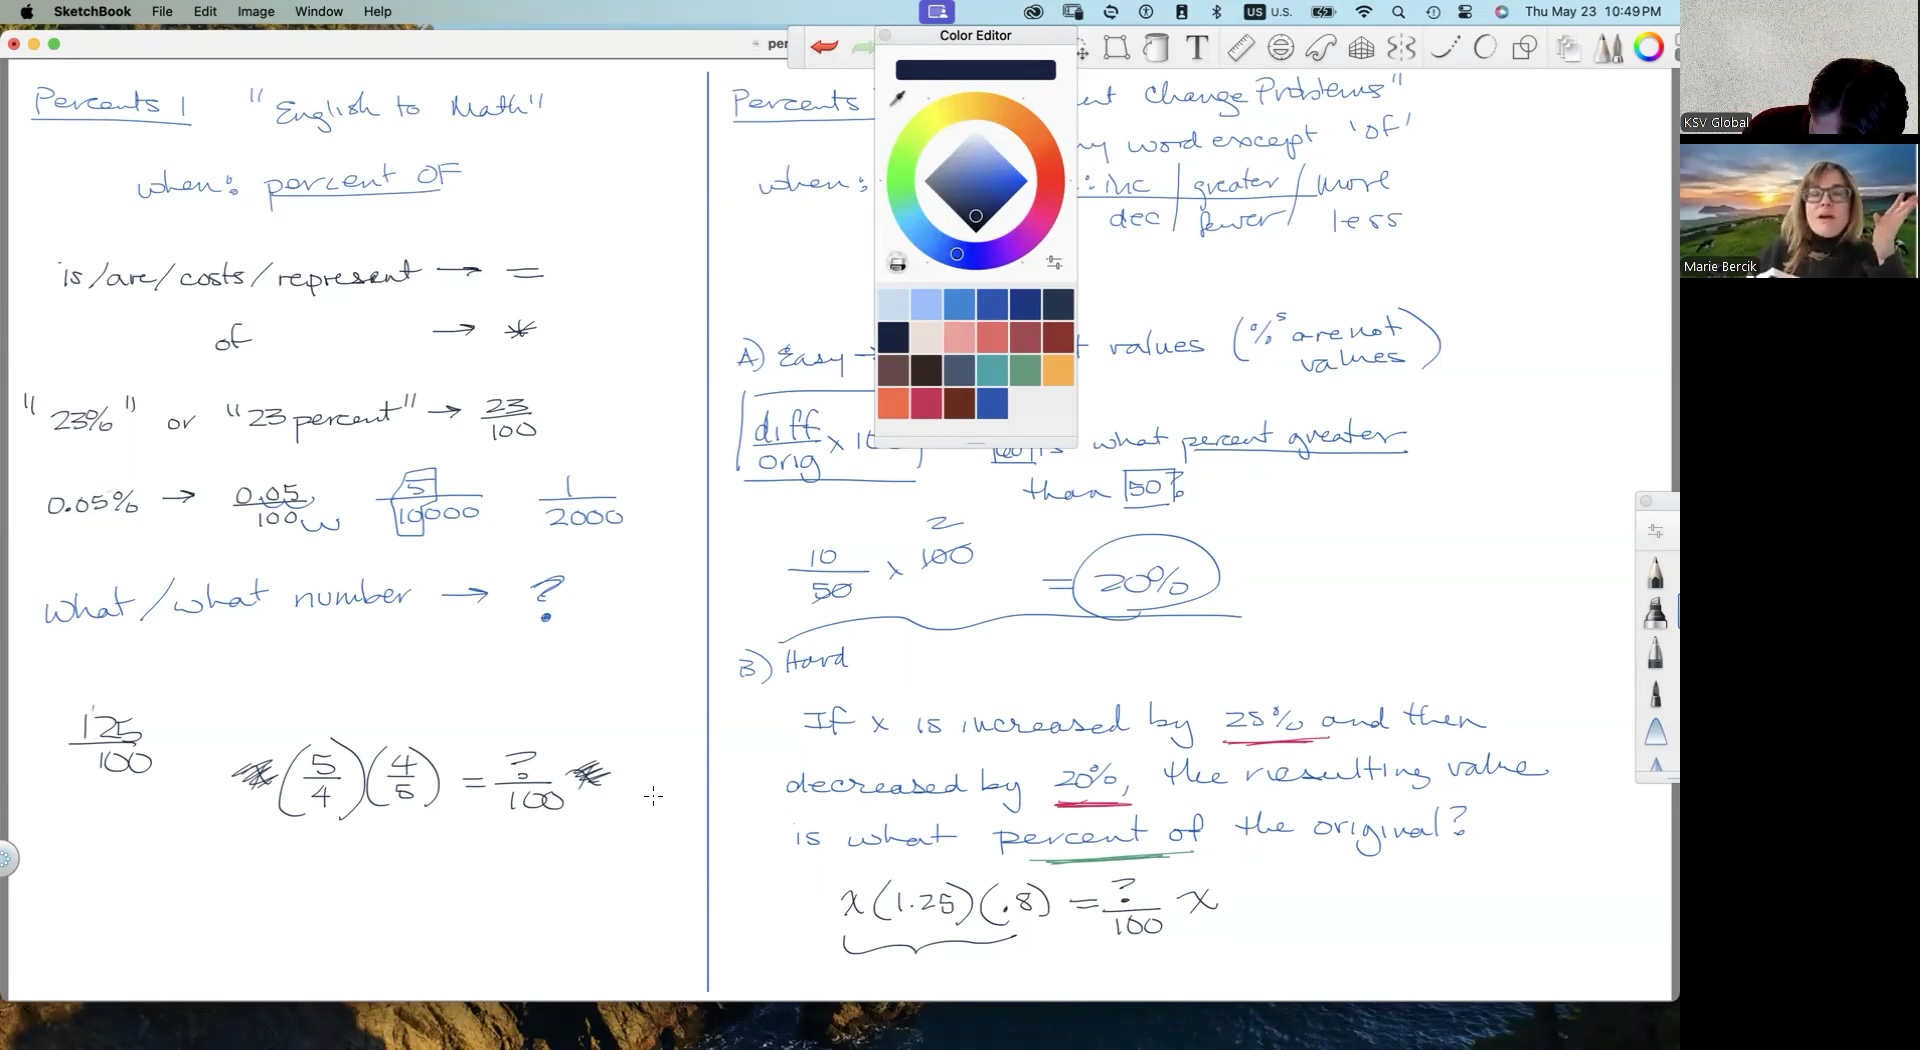Viewport: 1920px width, 1050px height.
Task: Open the Layer Editor icon
Action: 1568,47
